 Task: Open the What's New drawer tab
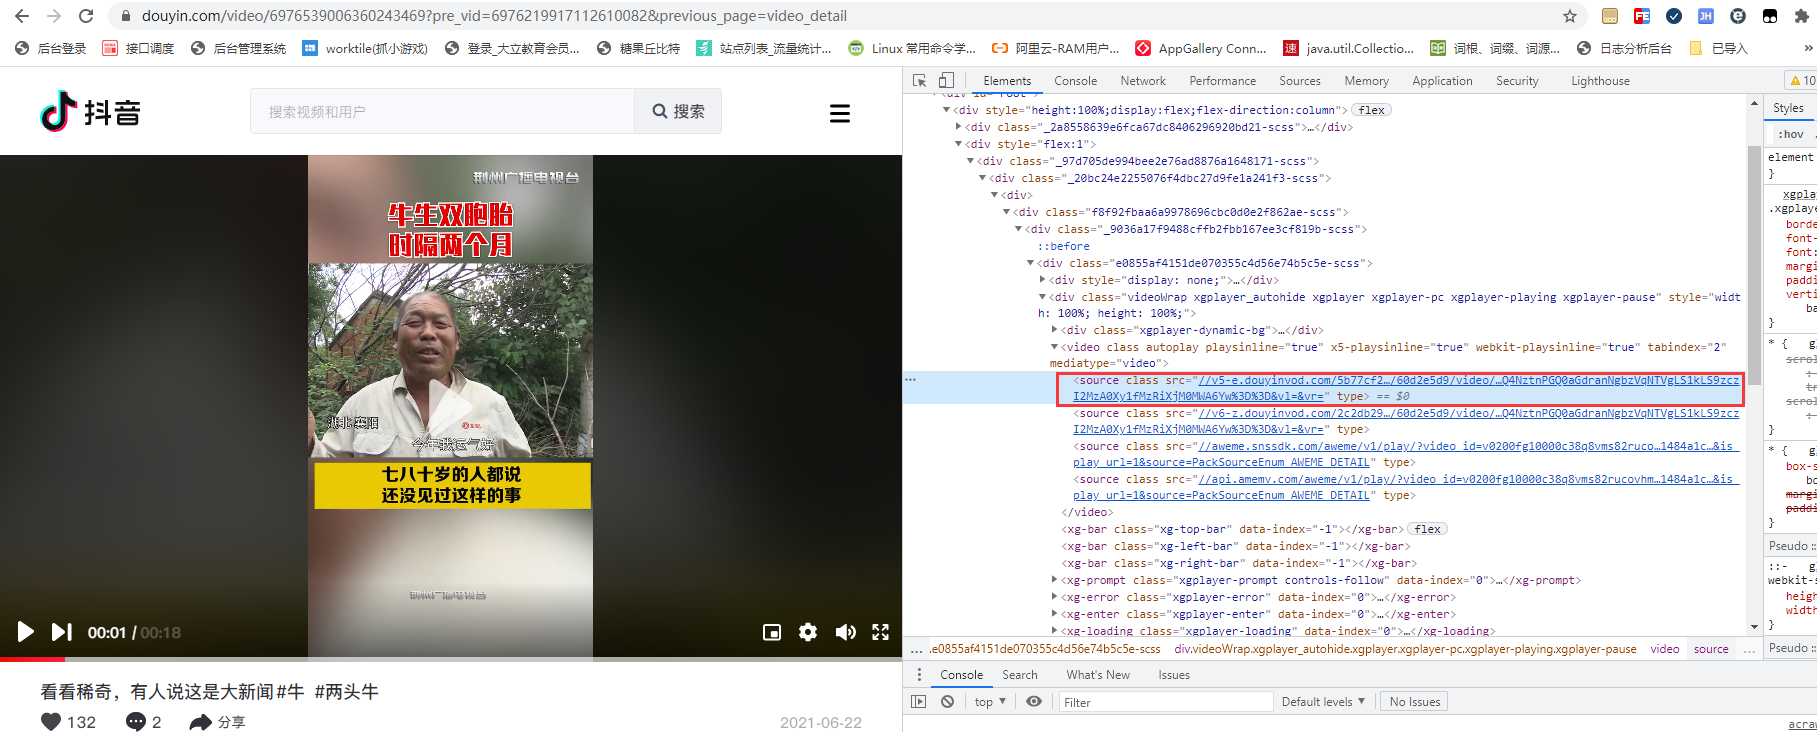click(1098, 675)
